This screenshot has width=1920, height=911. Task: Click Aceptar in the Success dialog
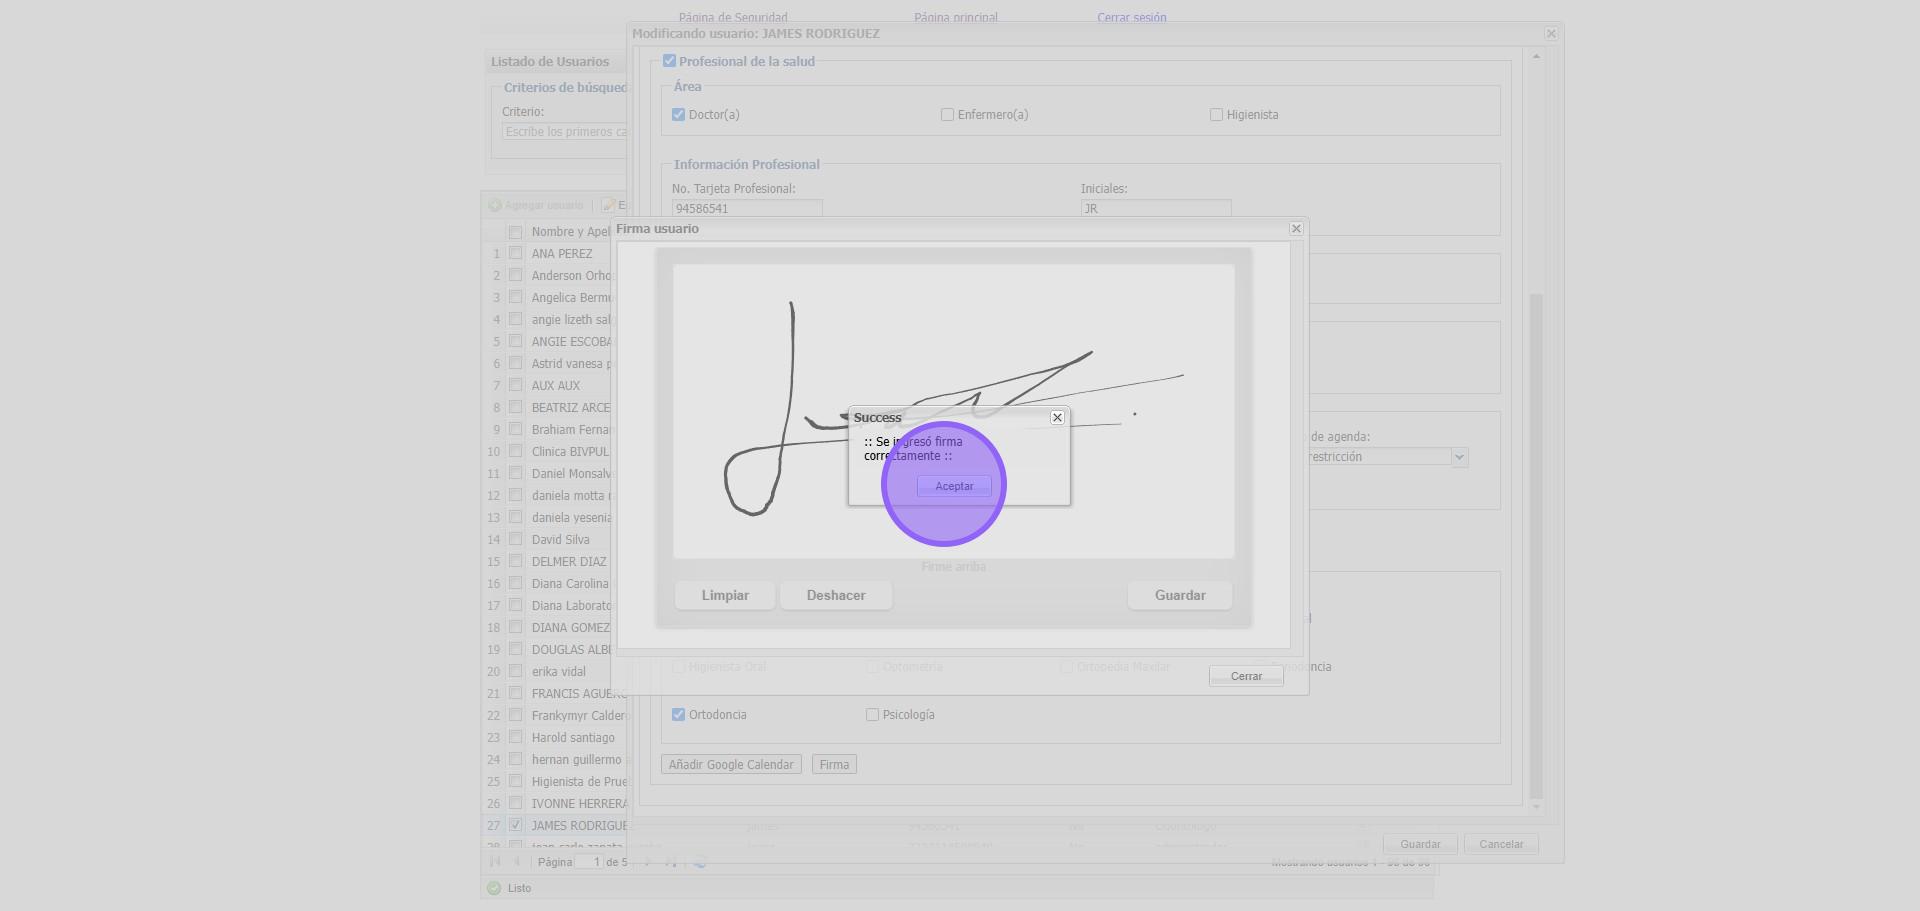953,486
